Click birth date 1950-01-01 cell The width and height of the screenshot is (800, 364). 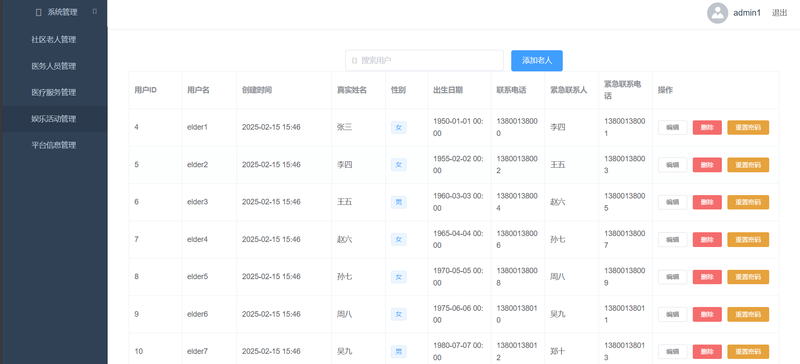coord(458,127)
